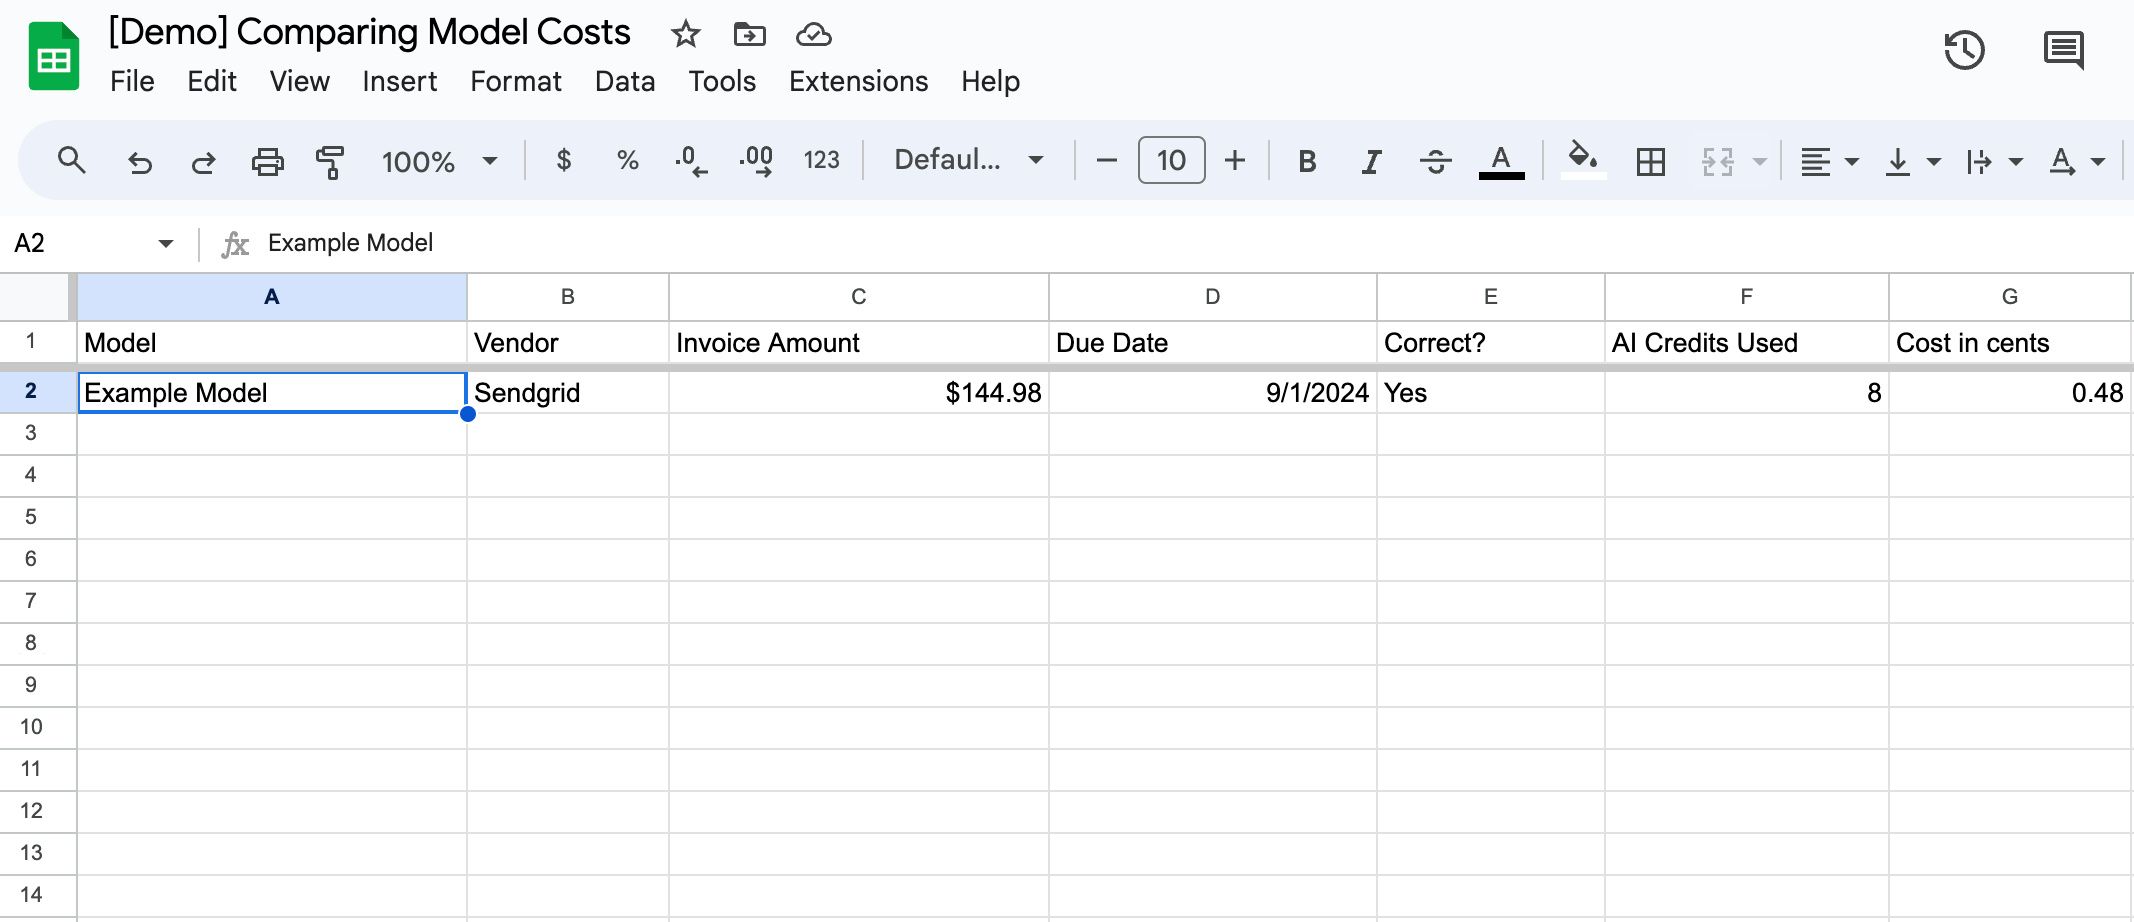Image resolution: width=2134 pixels, height=922 pixels.
Task: Click the formula bar content
Action: [350, 243]
